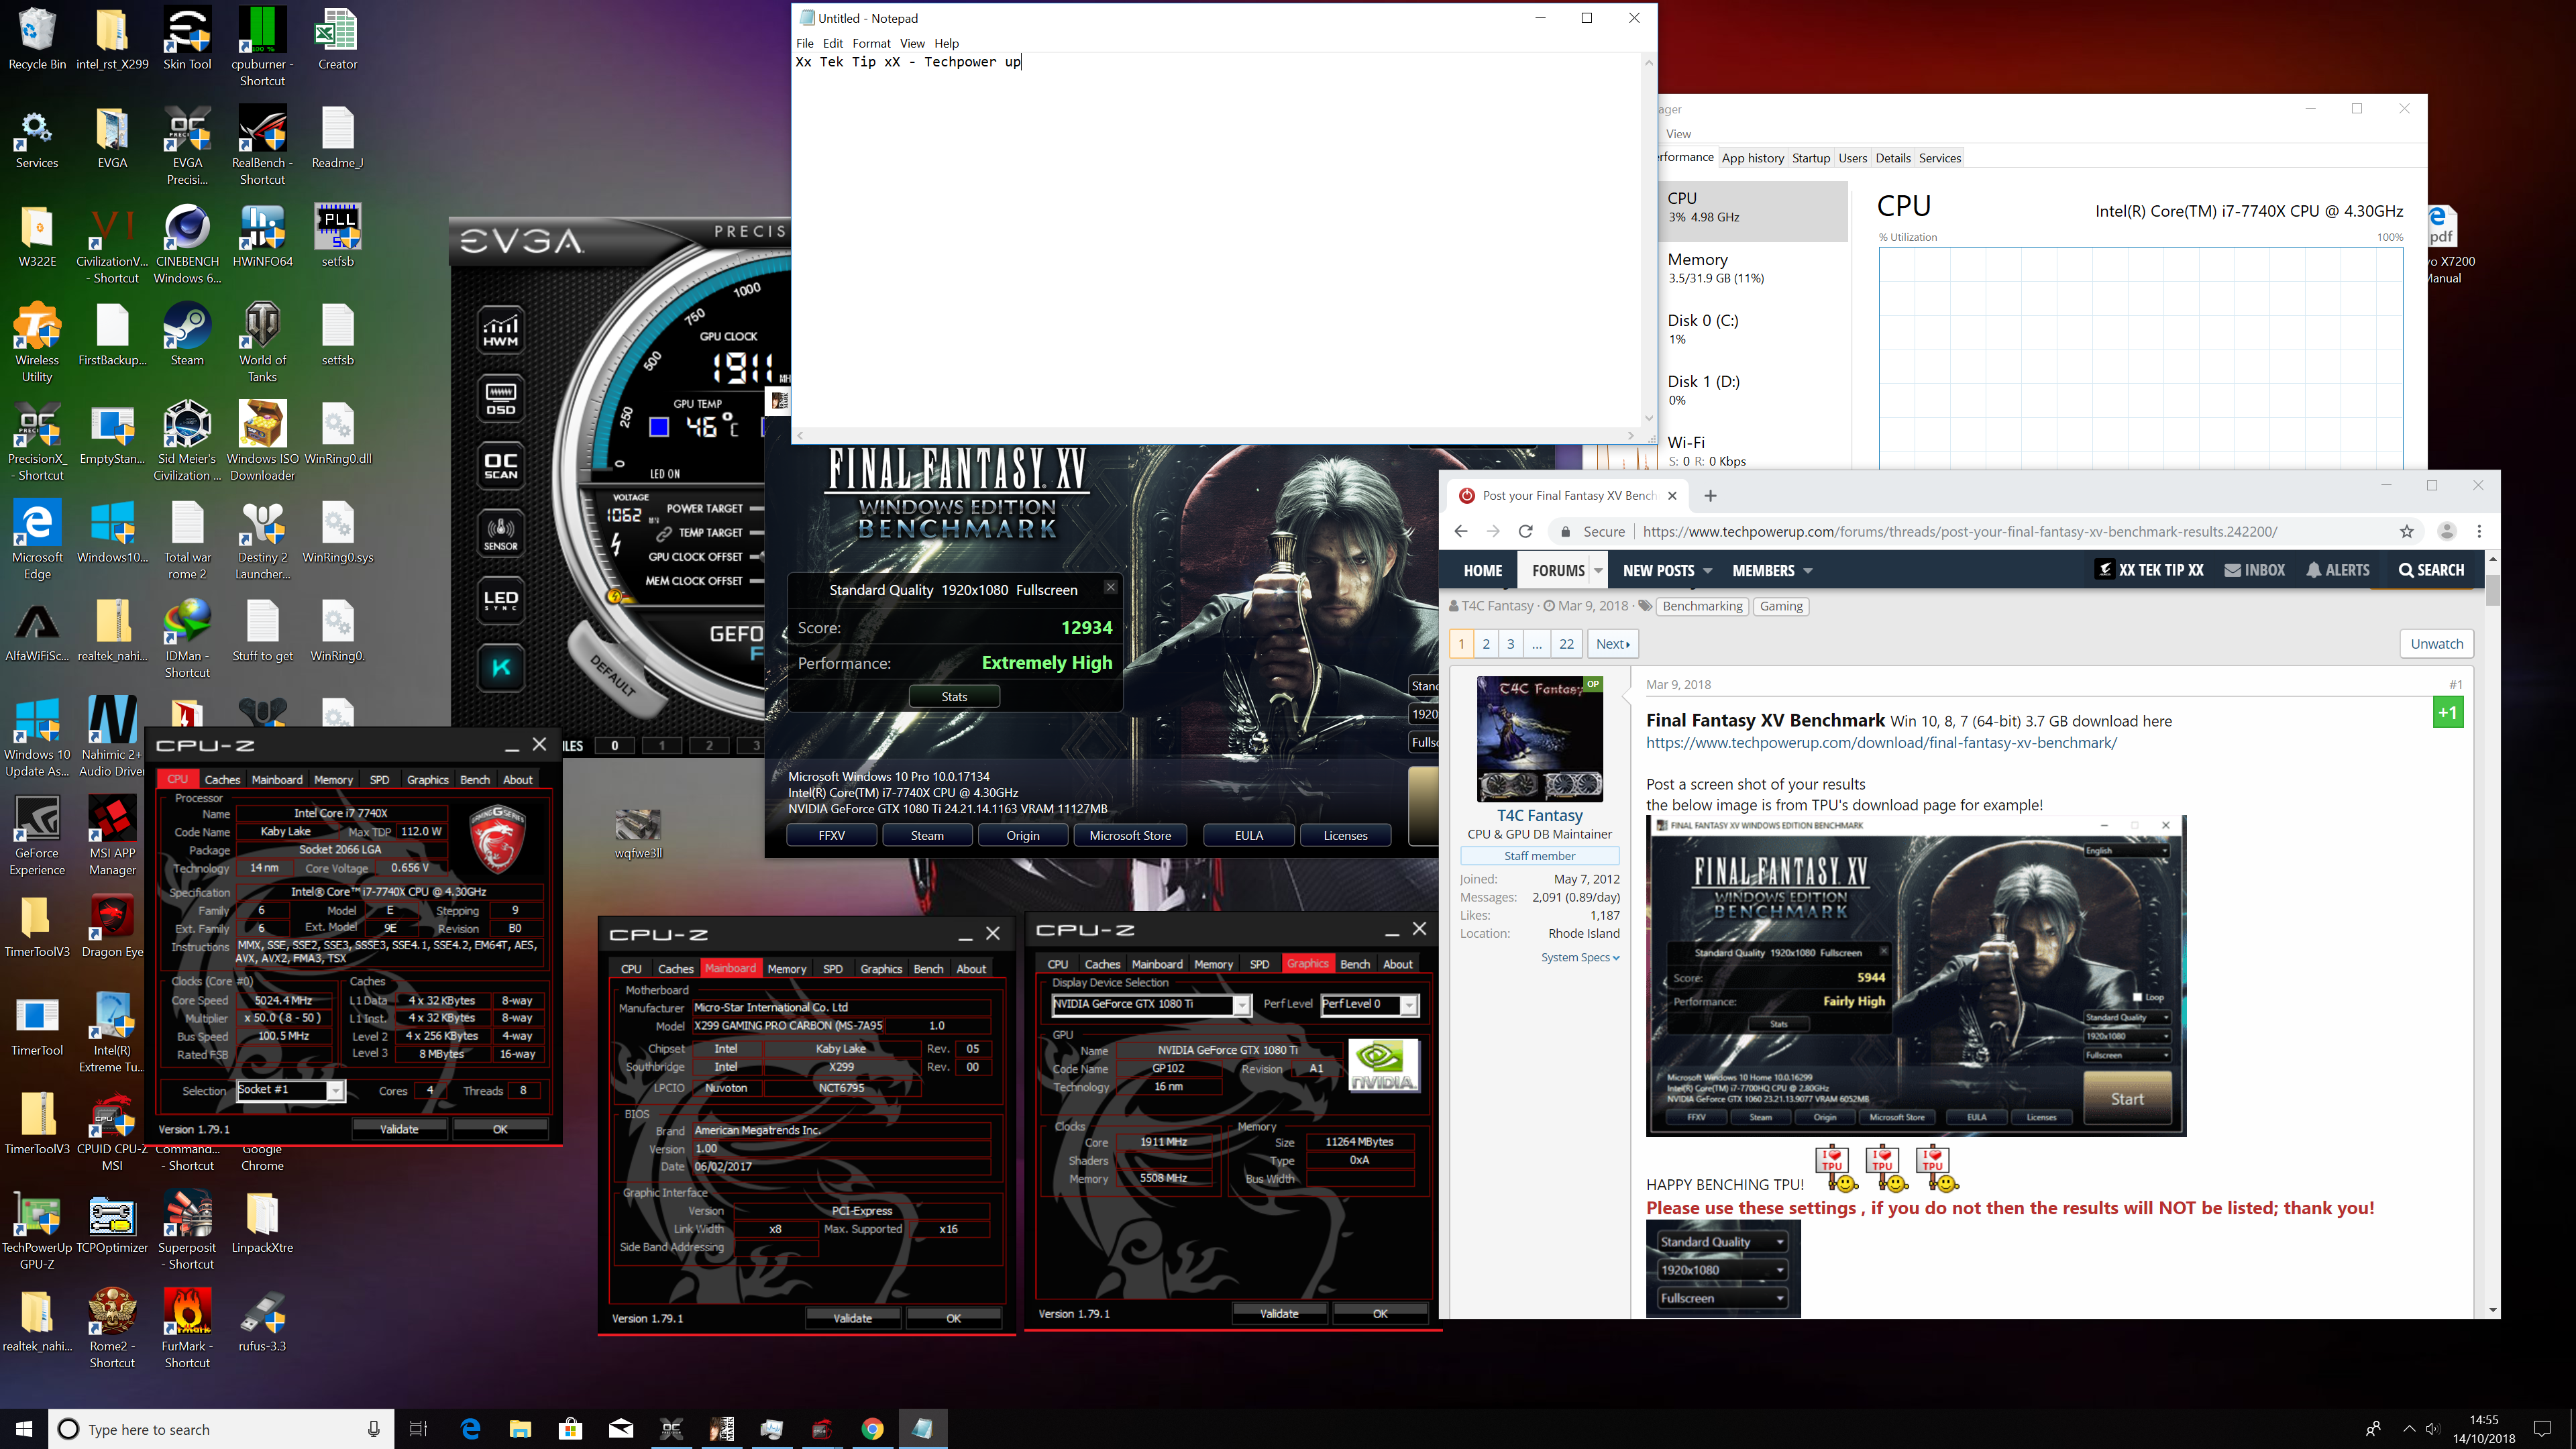Open the wqfwe3ll image file on desktop
Screen dimensions: 2576x1449
[638, 835]
